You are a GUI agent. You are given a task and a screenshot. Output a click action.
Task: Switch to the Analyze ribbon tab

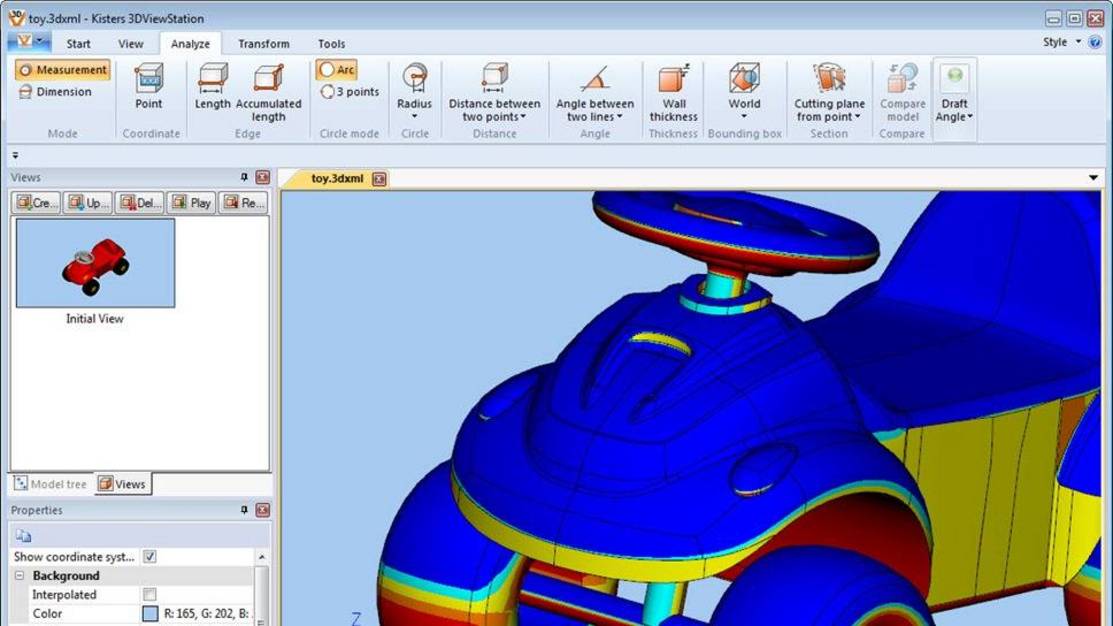tap(190, 44)
